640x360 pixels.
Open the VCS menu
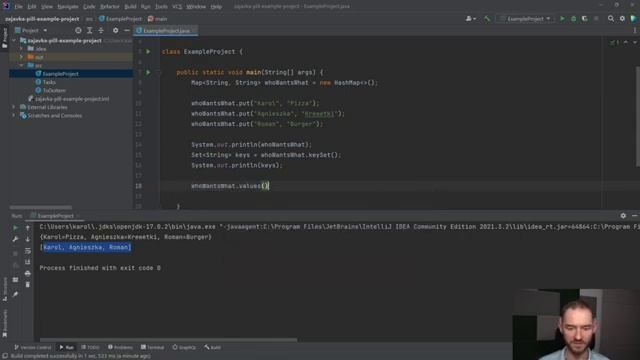(177, 7)
